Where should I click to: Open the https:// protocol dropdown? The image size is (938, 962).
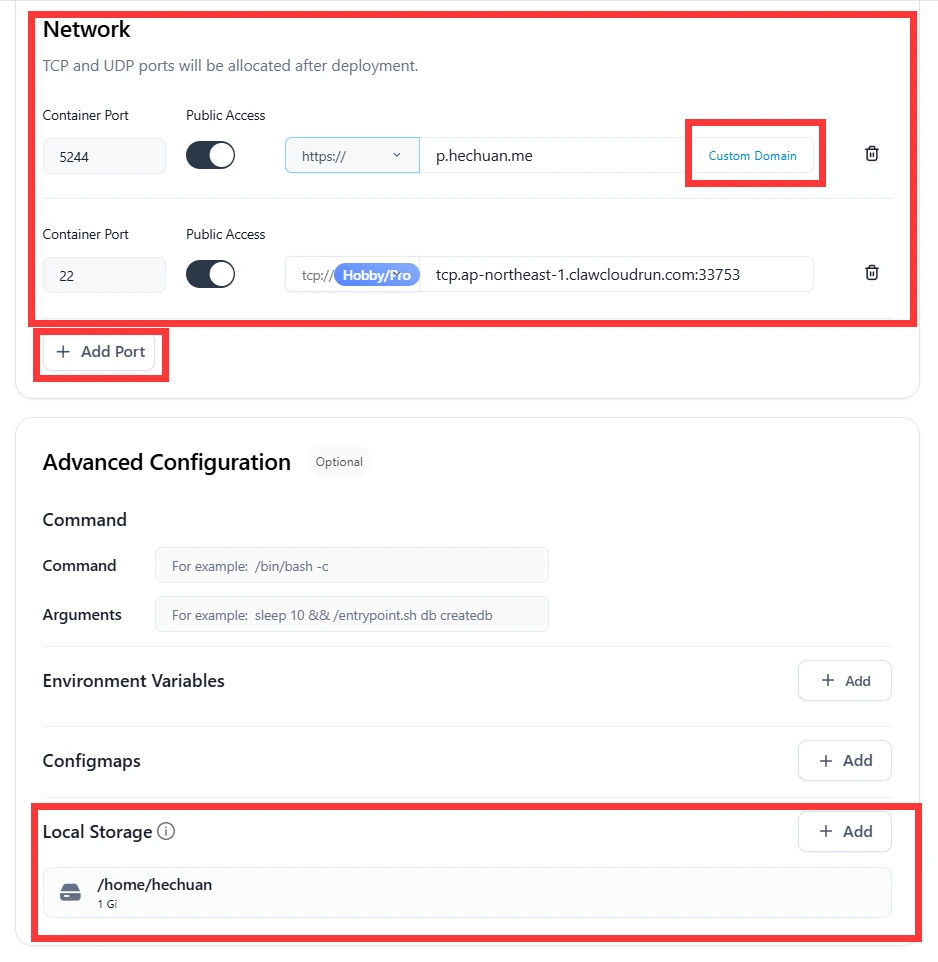click(x=352, y=155)
